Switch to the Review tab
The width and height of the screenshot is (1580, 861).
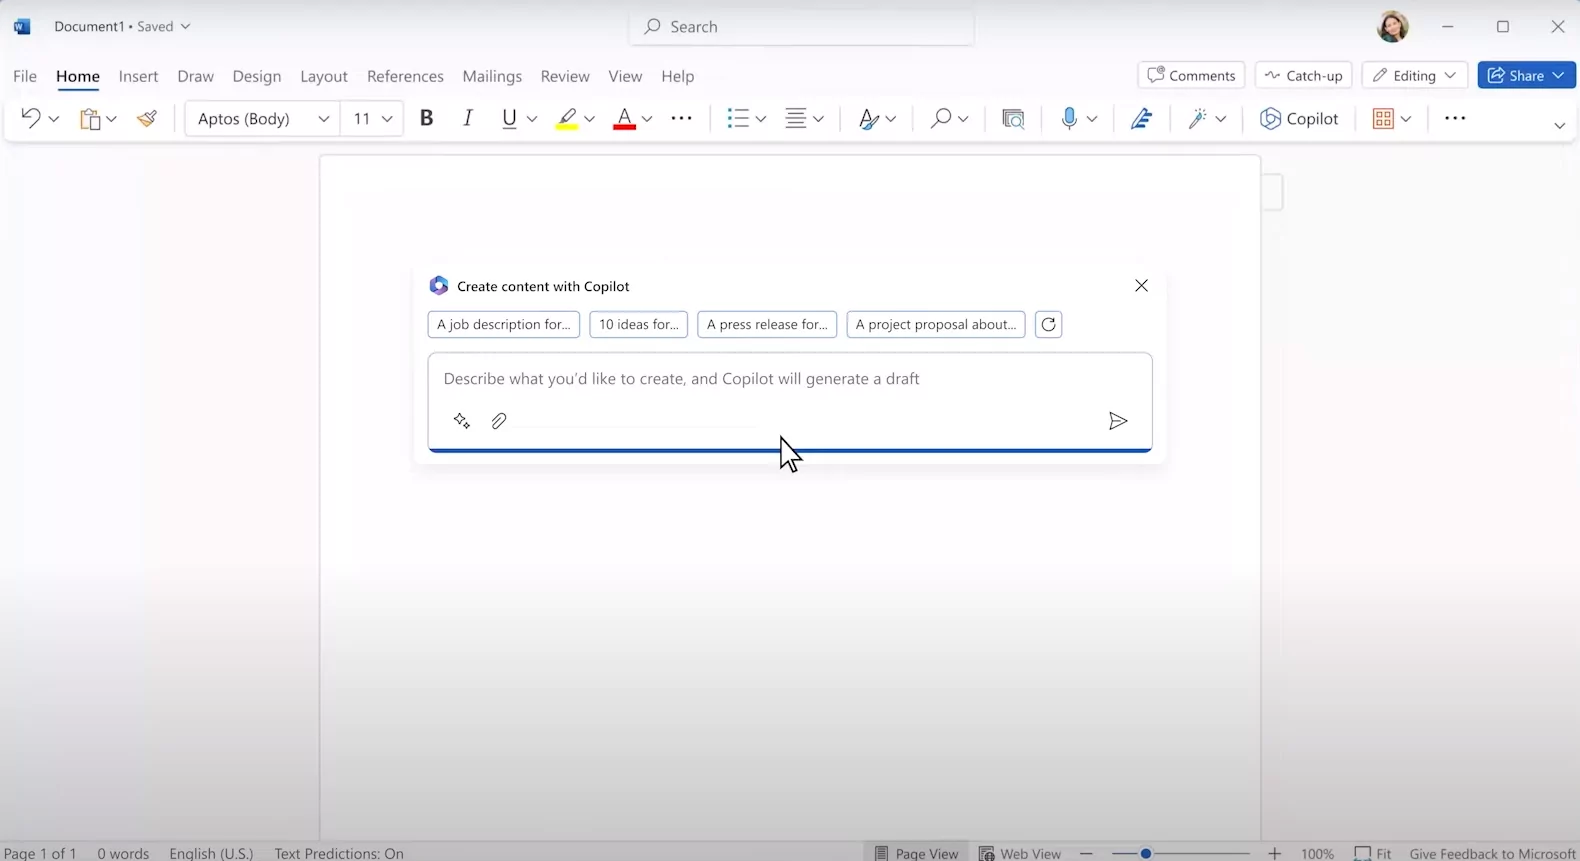point(565,76)
